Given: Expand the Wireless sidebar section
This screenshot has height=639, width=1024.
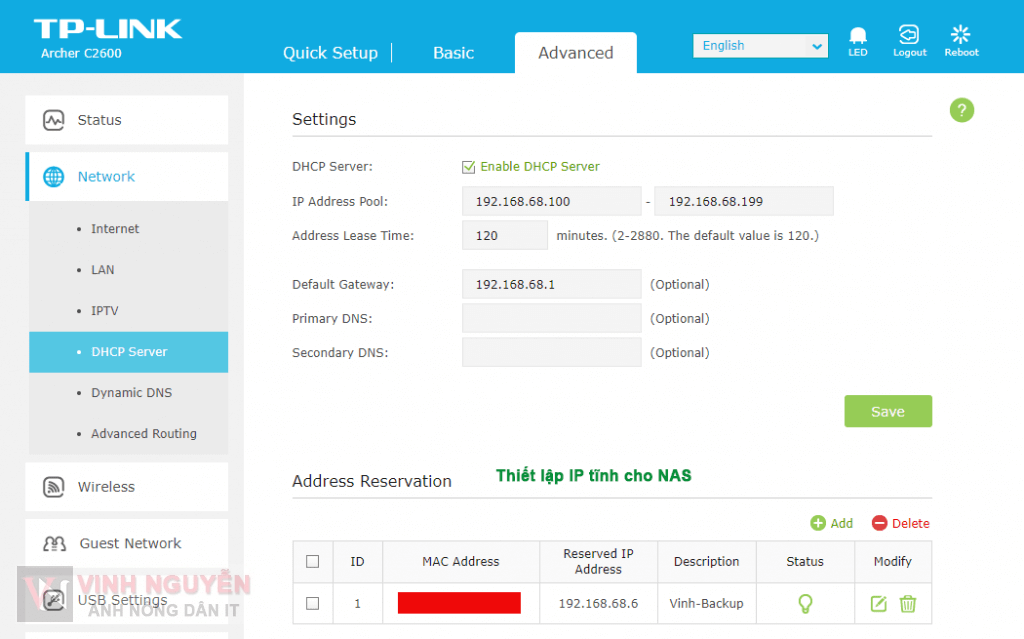Looking at the screenshot, I should click(x=106, y=487).
